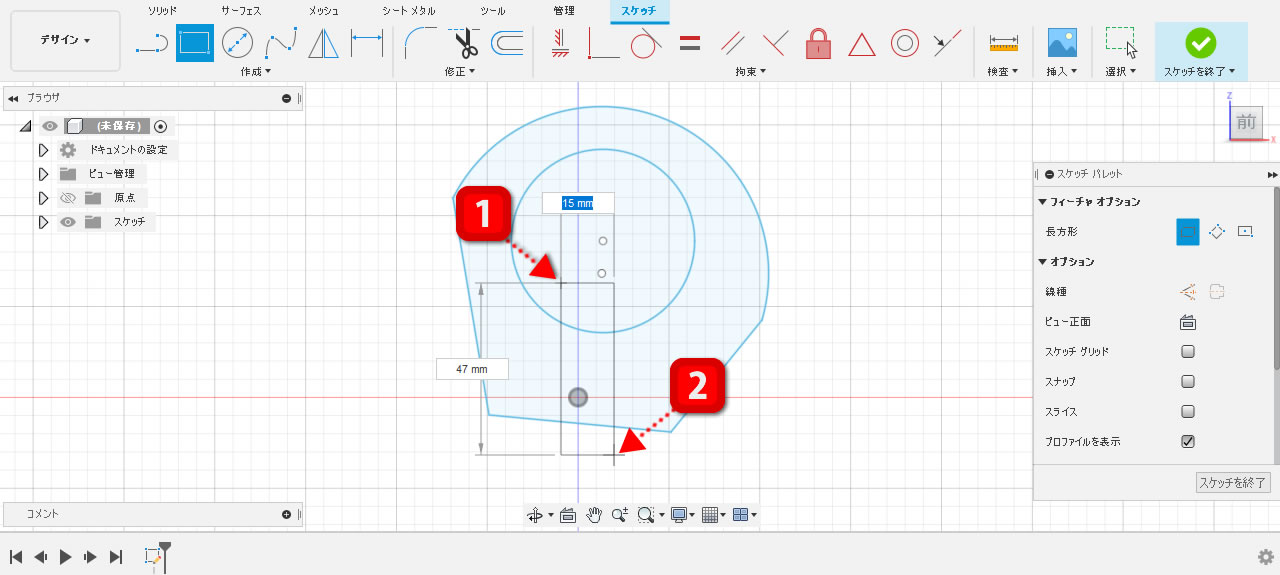Switch to the サーフェス tab
Screen dimensions: 1280x575
[241, 11]
